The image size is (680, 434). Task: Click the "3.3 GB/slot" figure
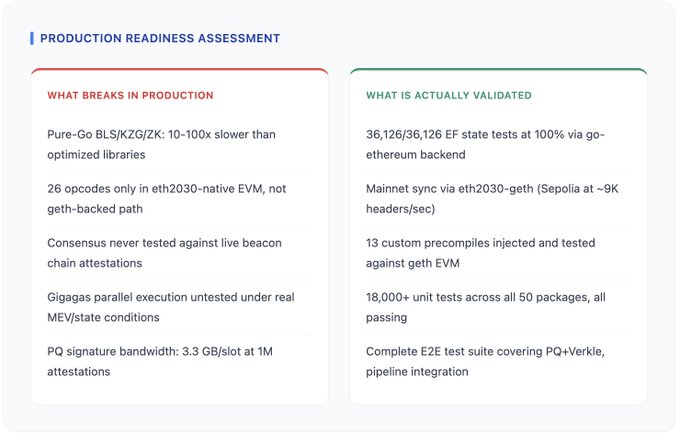[204, 351]
